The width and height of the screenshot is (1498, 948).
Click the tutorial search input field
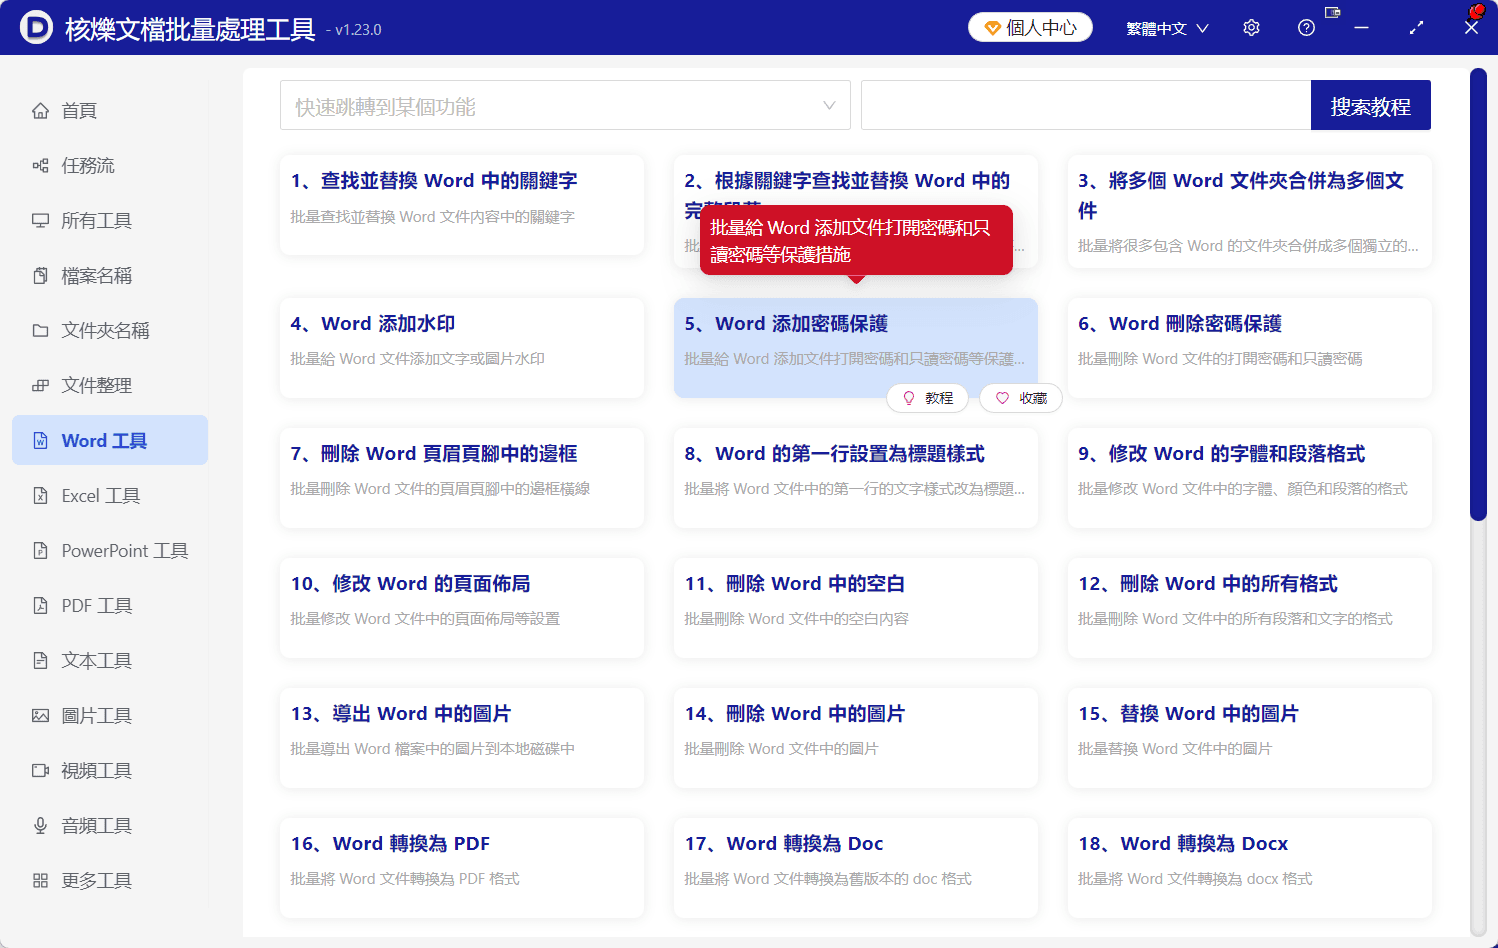point(1086,105)
